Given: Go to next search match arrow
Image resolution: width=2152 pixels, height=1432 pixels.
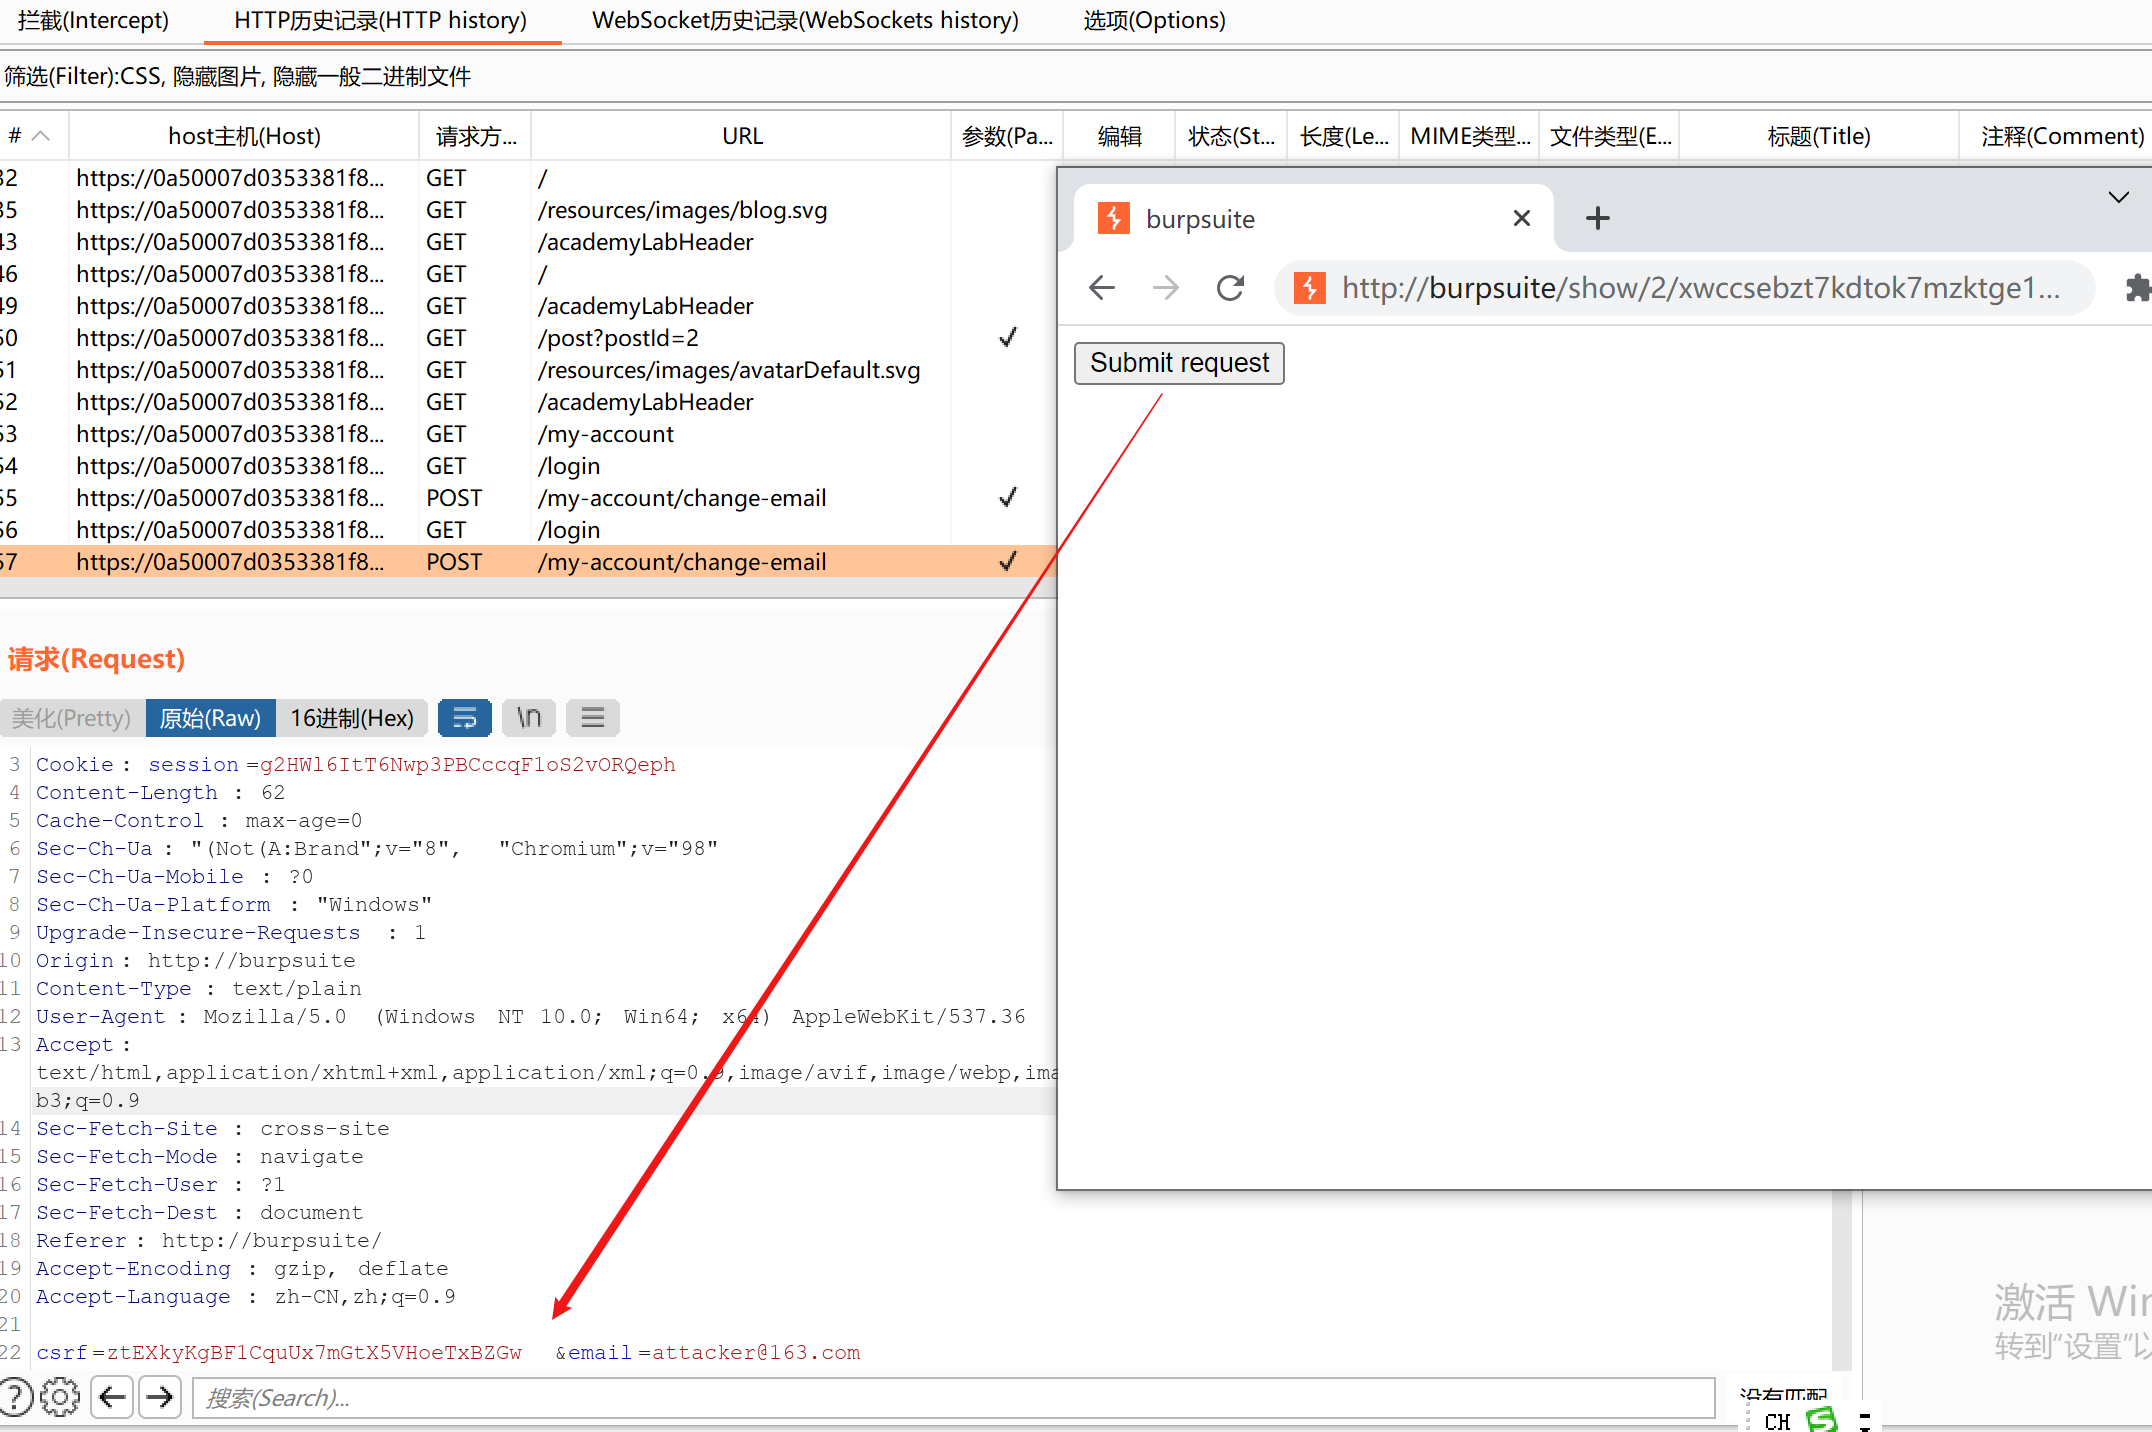Looking at the screenshot, I should 159,1397.
